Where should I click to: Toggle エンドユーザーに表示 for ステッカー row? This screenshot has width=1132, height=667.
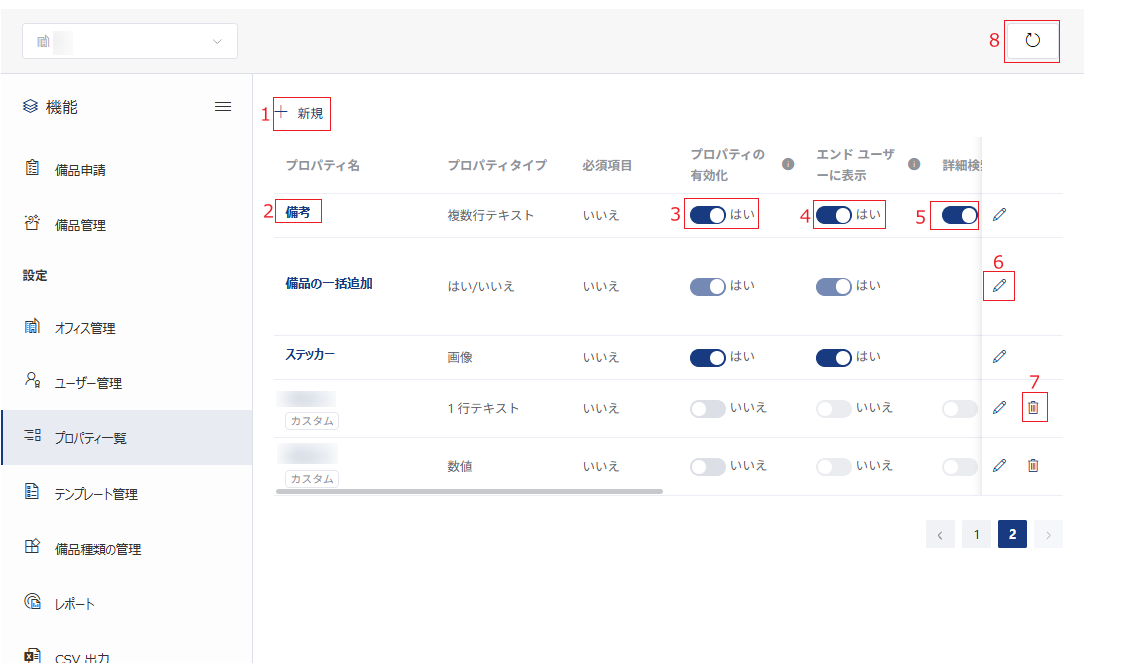point(834,357)
